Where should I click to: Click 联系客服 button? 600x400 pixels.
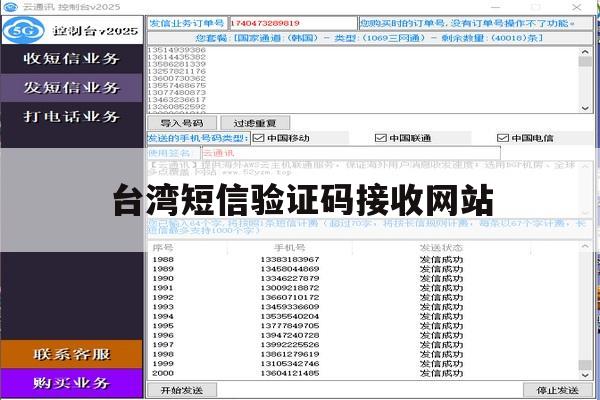(72, 354)
